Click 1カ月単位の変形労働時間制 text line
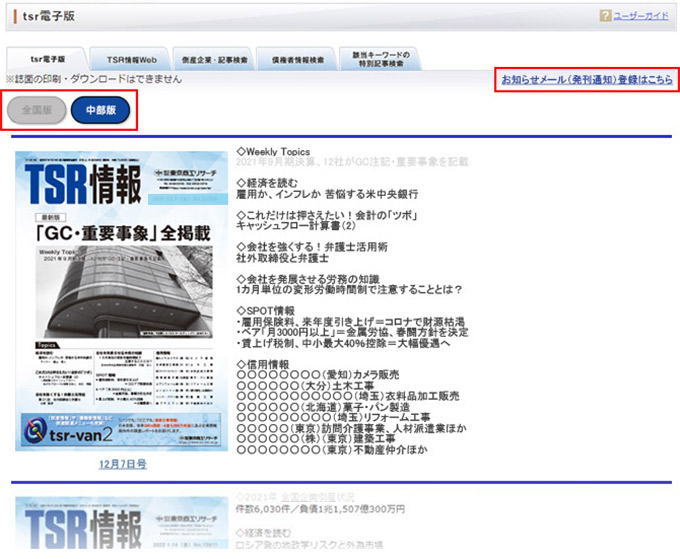This screenshot has width=680, height=559. pos(349,290)
